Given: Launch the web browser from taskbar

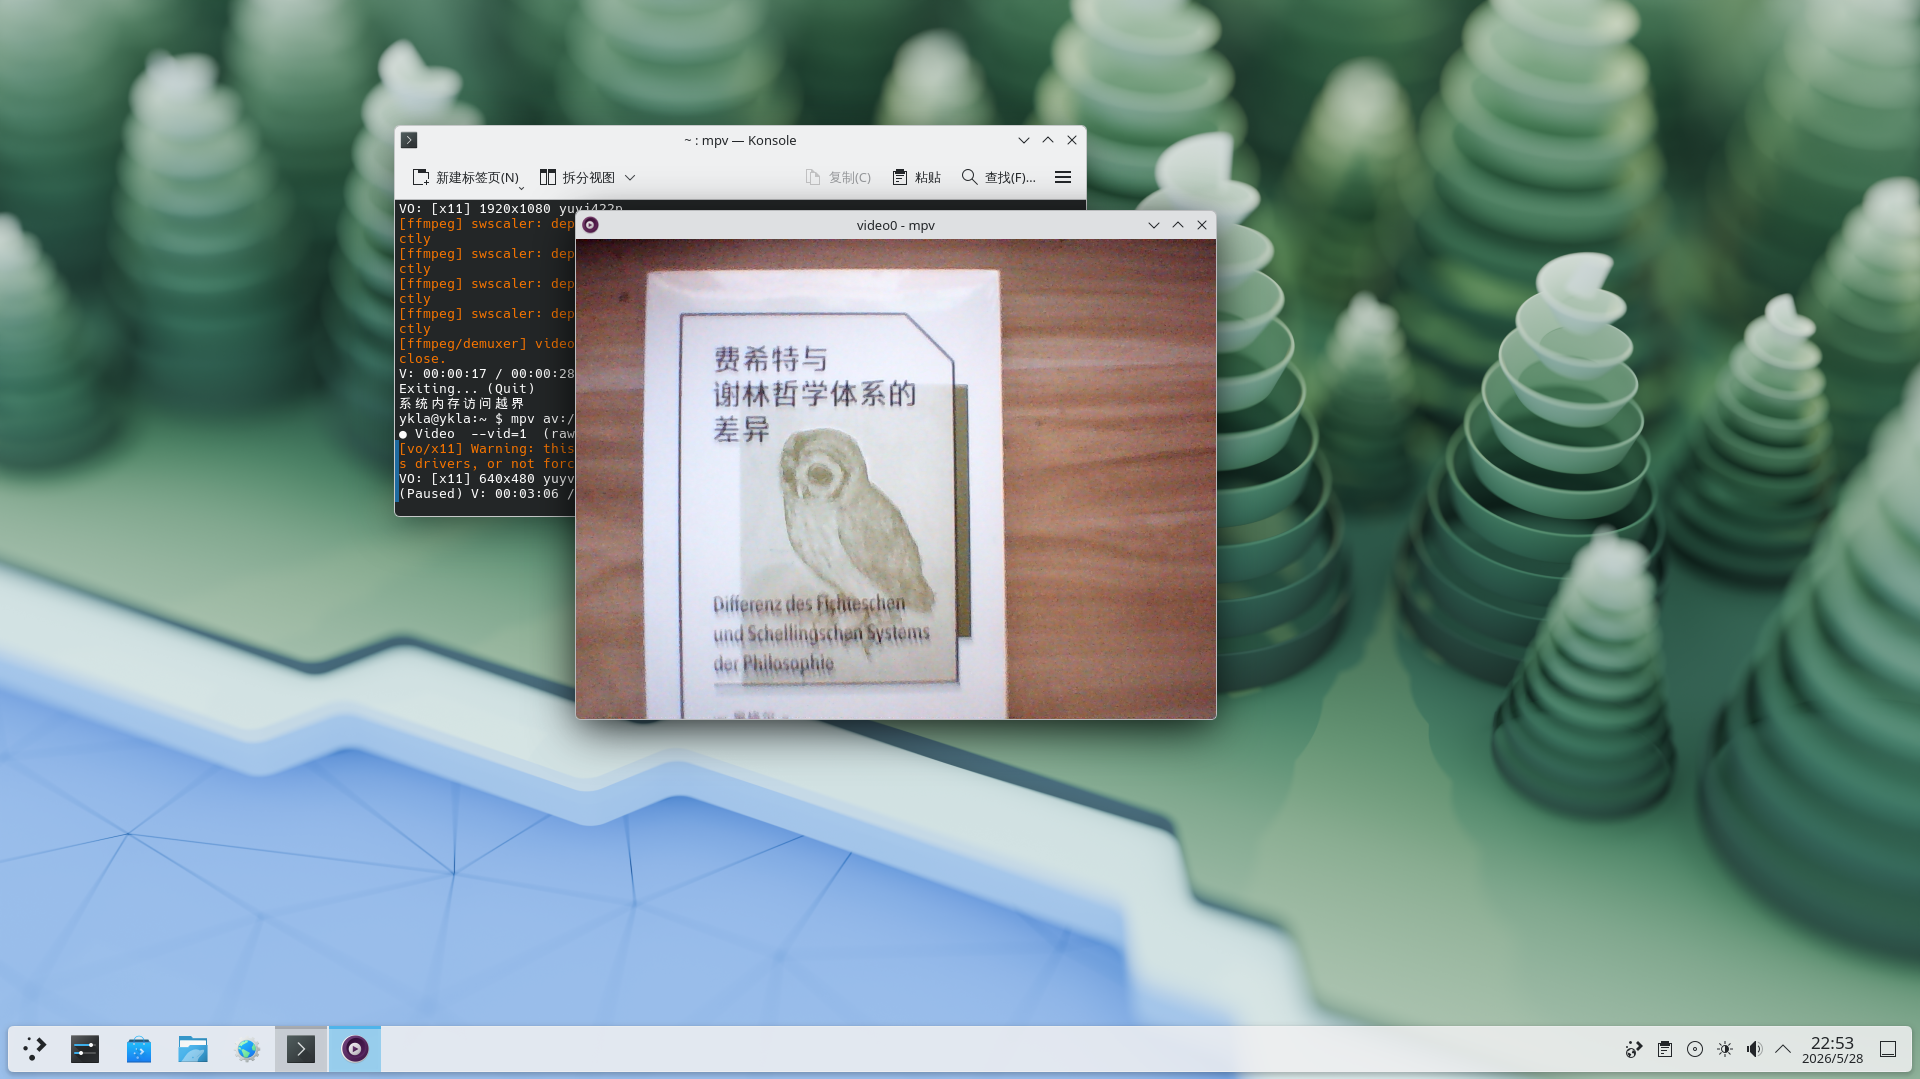Looking at the screenshot, I should click(x=247, y=1049).
